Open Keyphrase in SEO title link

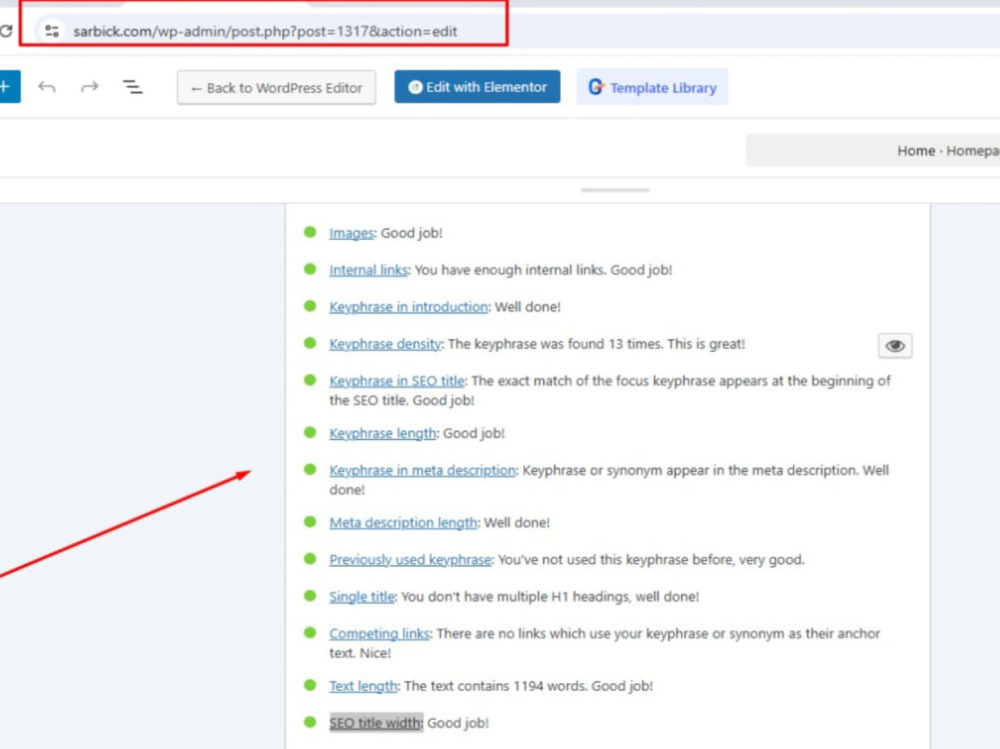pos(397,381)
